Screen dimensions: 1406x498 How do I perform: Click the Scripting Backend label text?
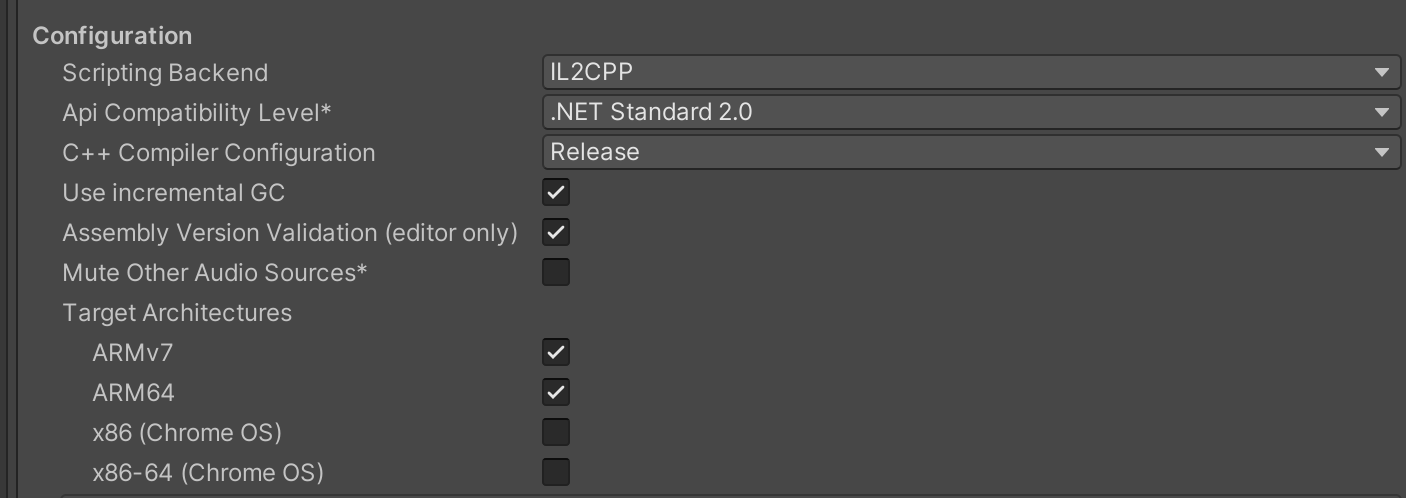tap(165, 73)
